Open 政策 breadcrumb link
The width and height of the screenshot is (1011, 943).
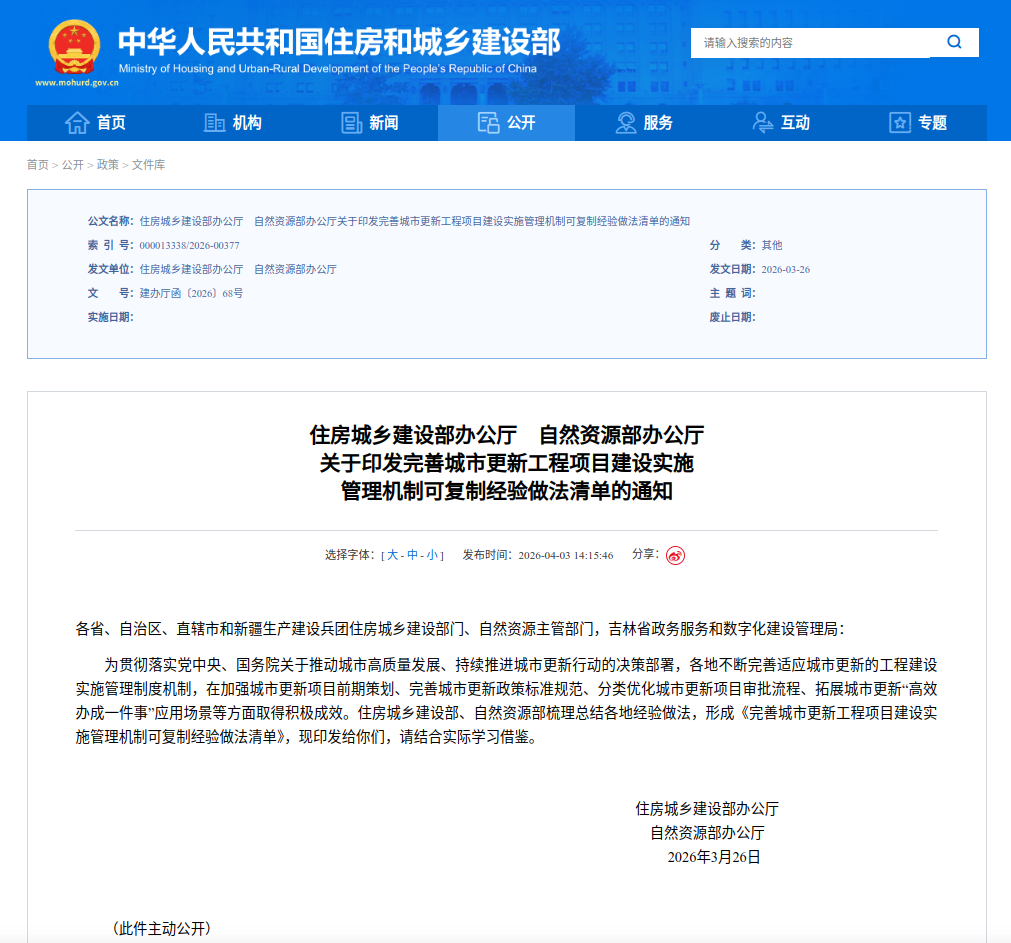tap(107, 165)
